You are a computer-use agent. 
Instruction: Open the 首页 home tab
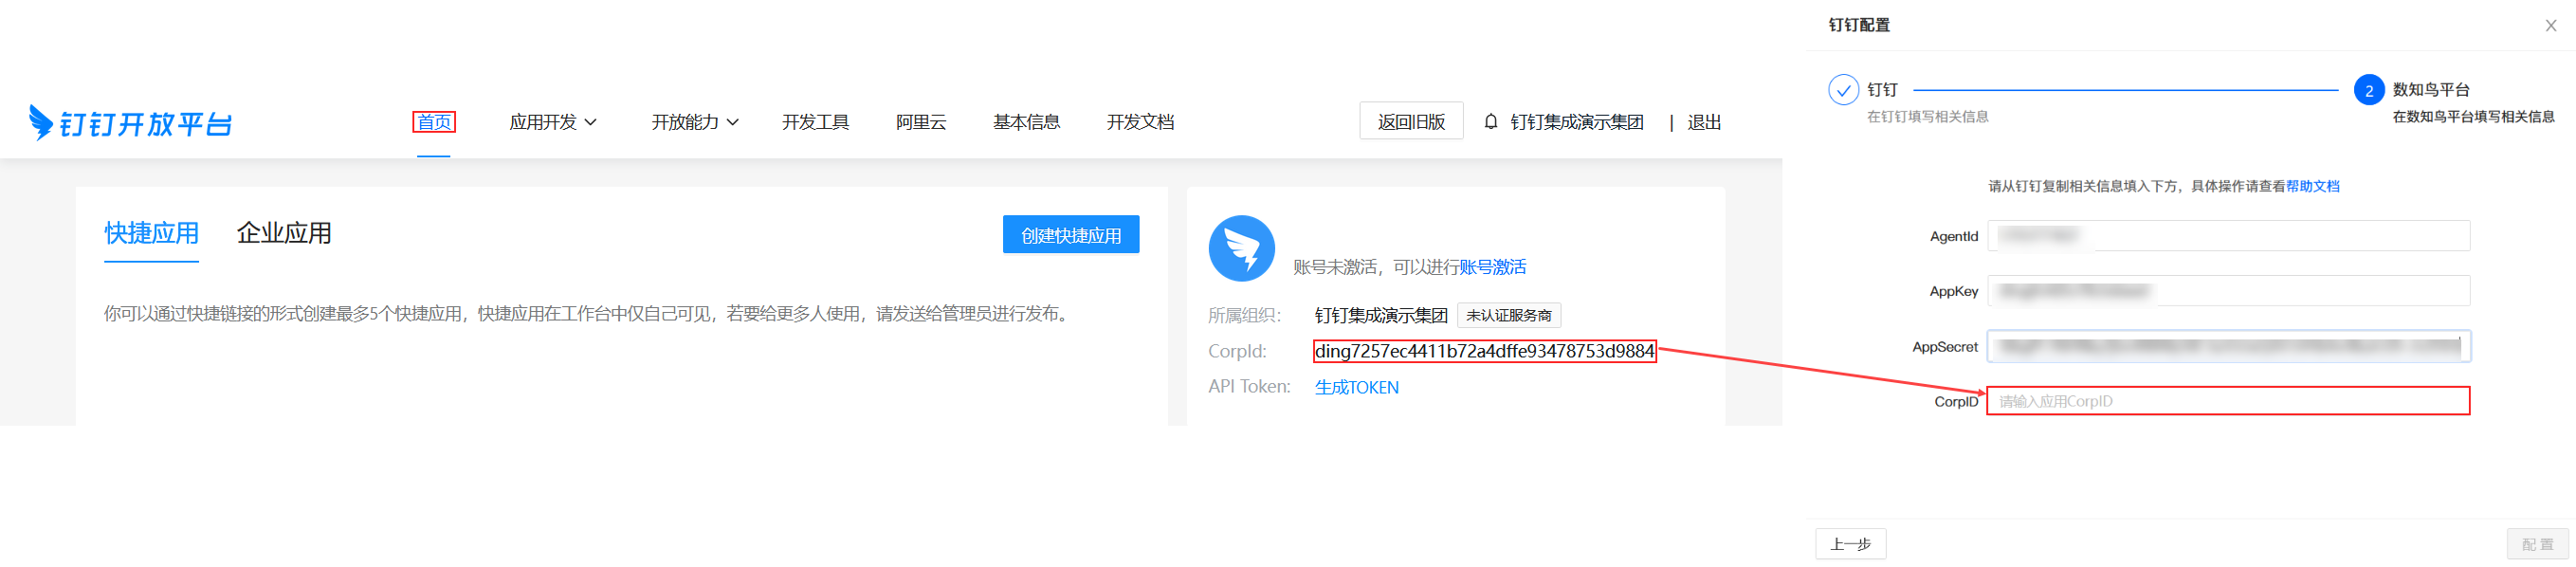[x=434, y=122]
